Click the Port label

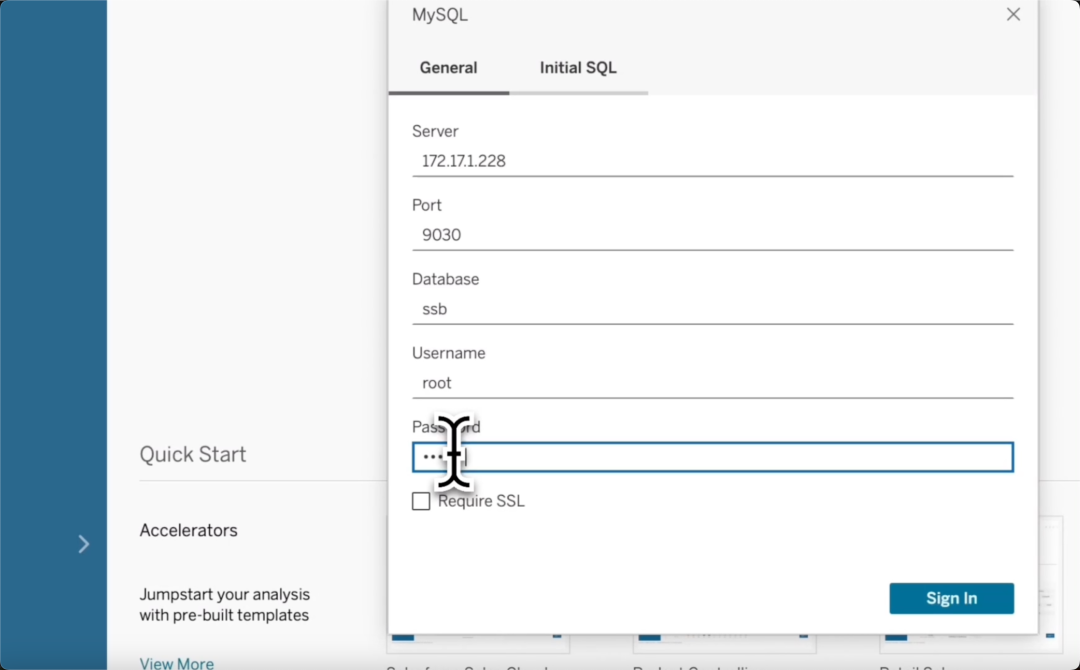click(x=426, y=205)
